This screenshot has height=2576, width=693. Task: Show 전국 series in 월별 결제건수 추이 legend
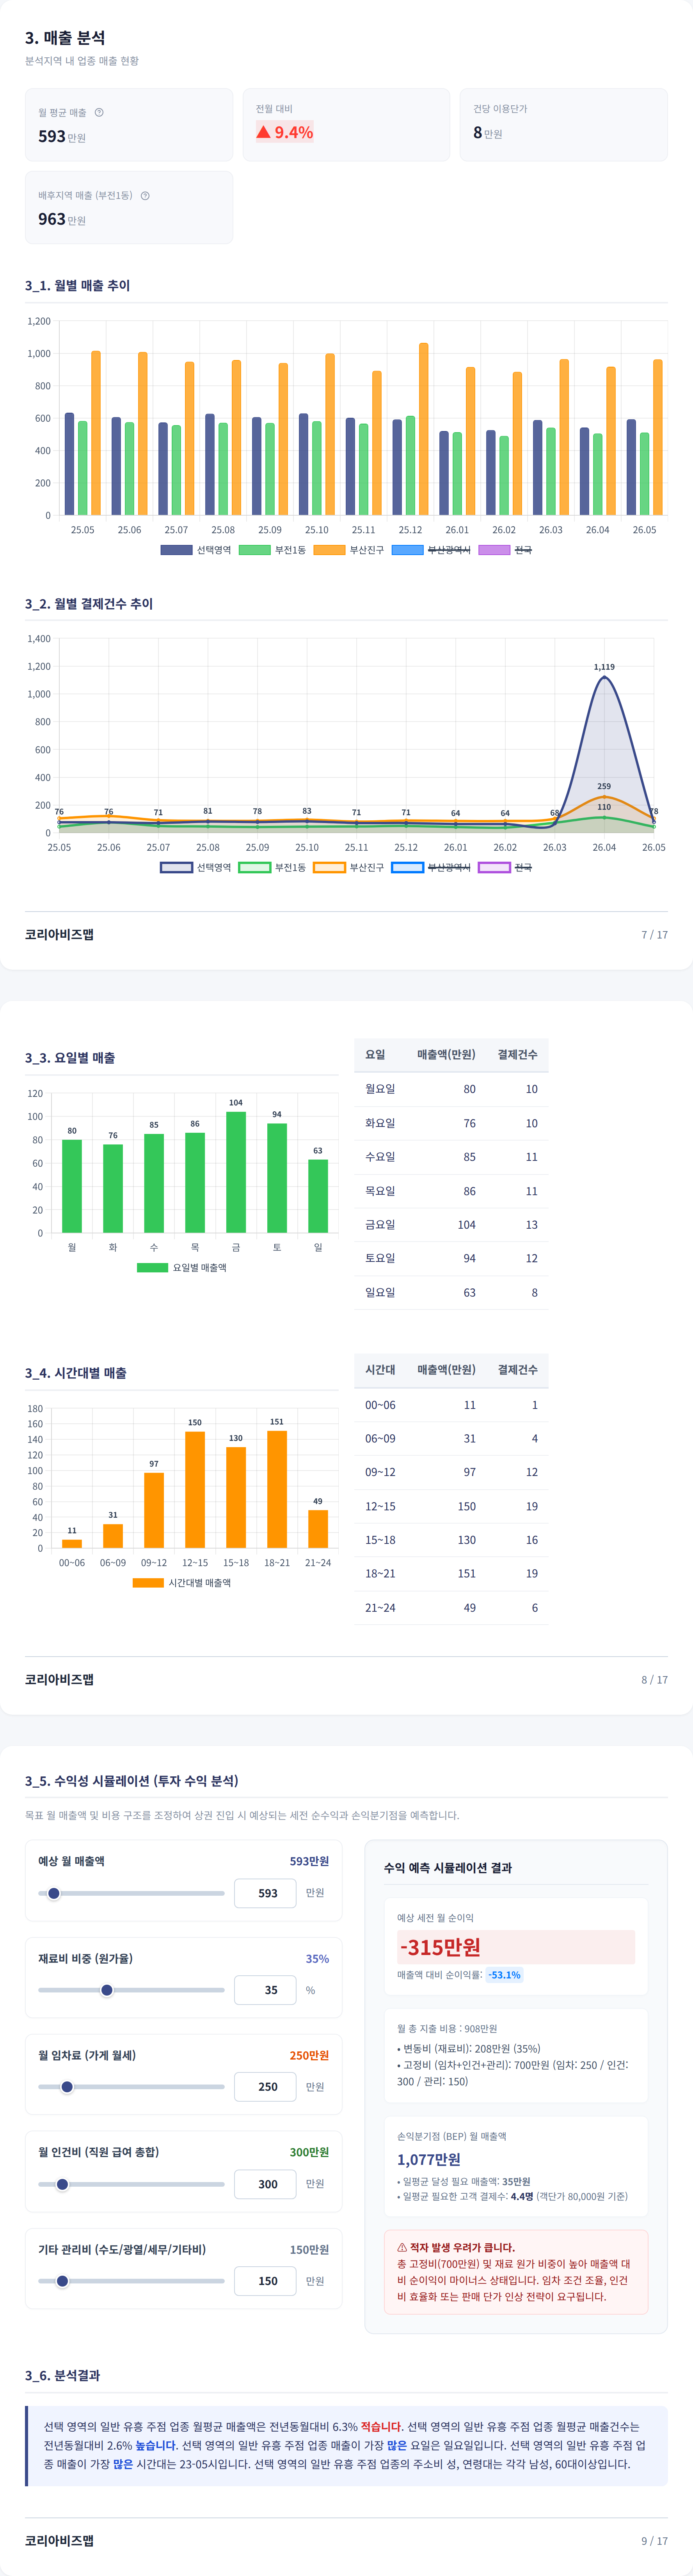pos(505,867)
